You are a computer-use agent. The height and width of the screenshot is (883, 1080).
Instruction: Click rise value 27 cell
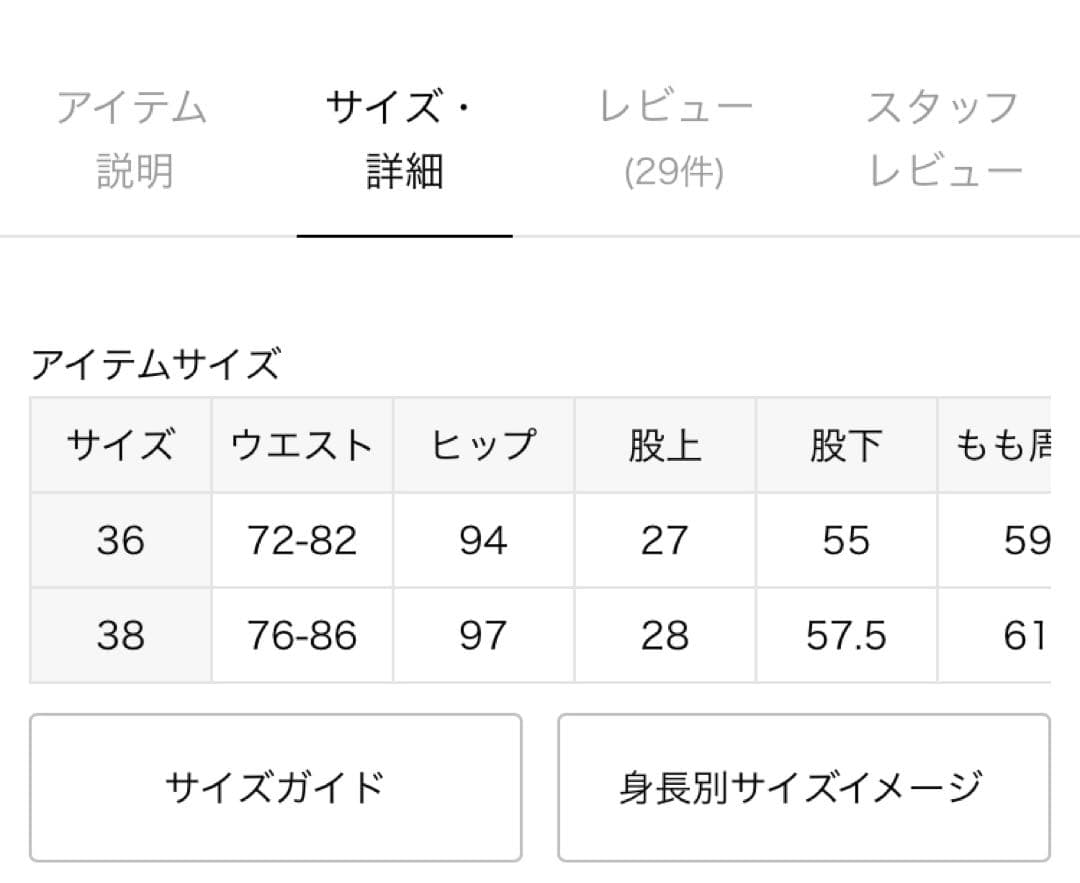click(665, 541)
